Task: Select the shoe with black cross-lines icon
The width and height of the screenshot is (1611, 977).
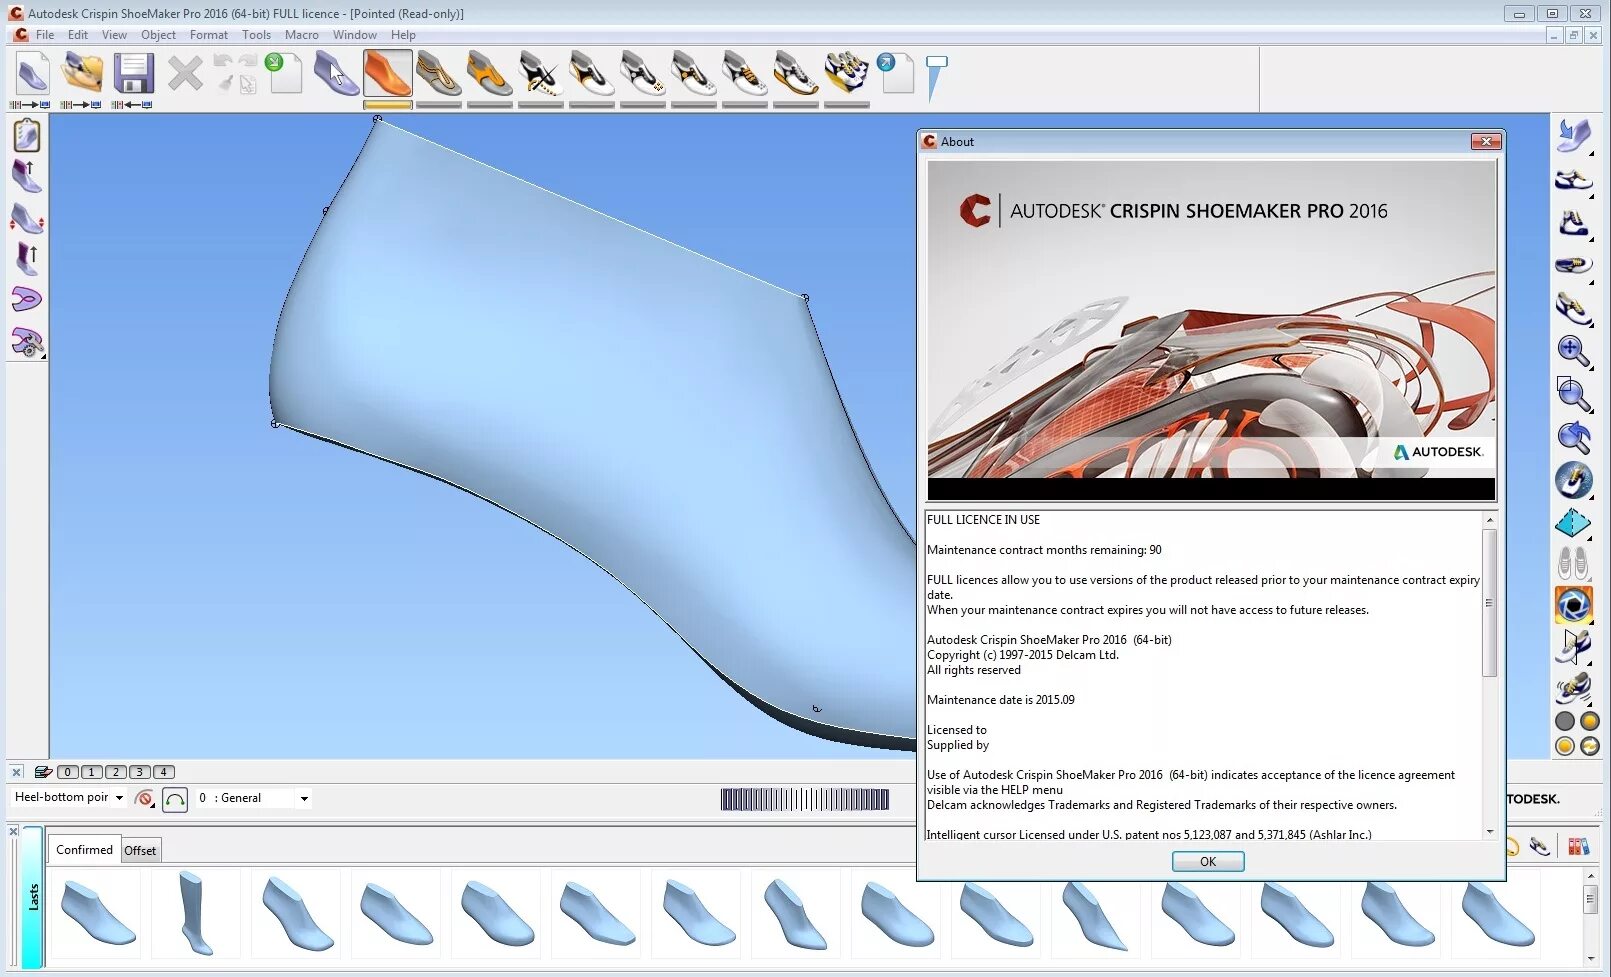Action: 541,73
